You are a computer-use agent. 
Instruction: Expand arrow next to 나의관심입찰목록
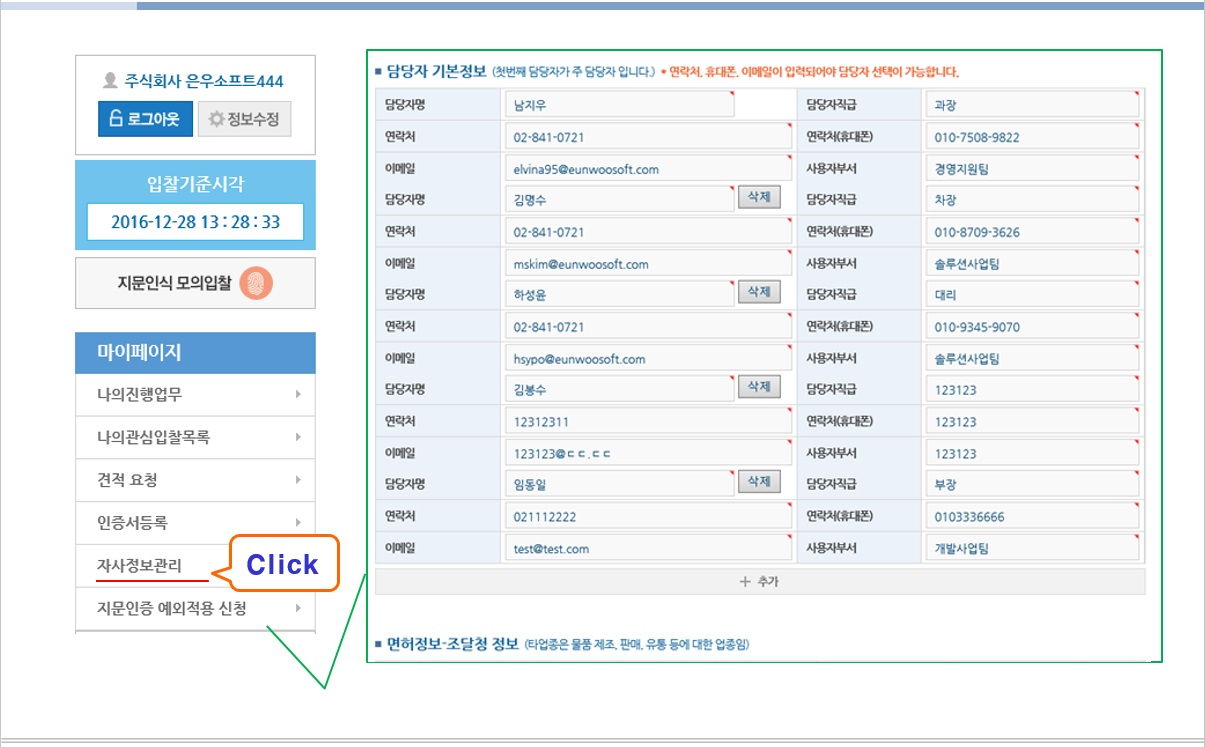[298, 438]
